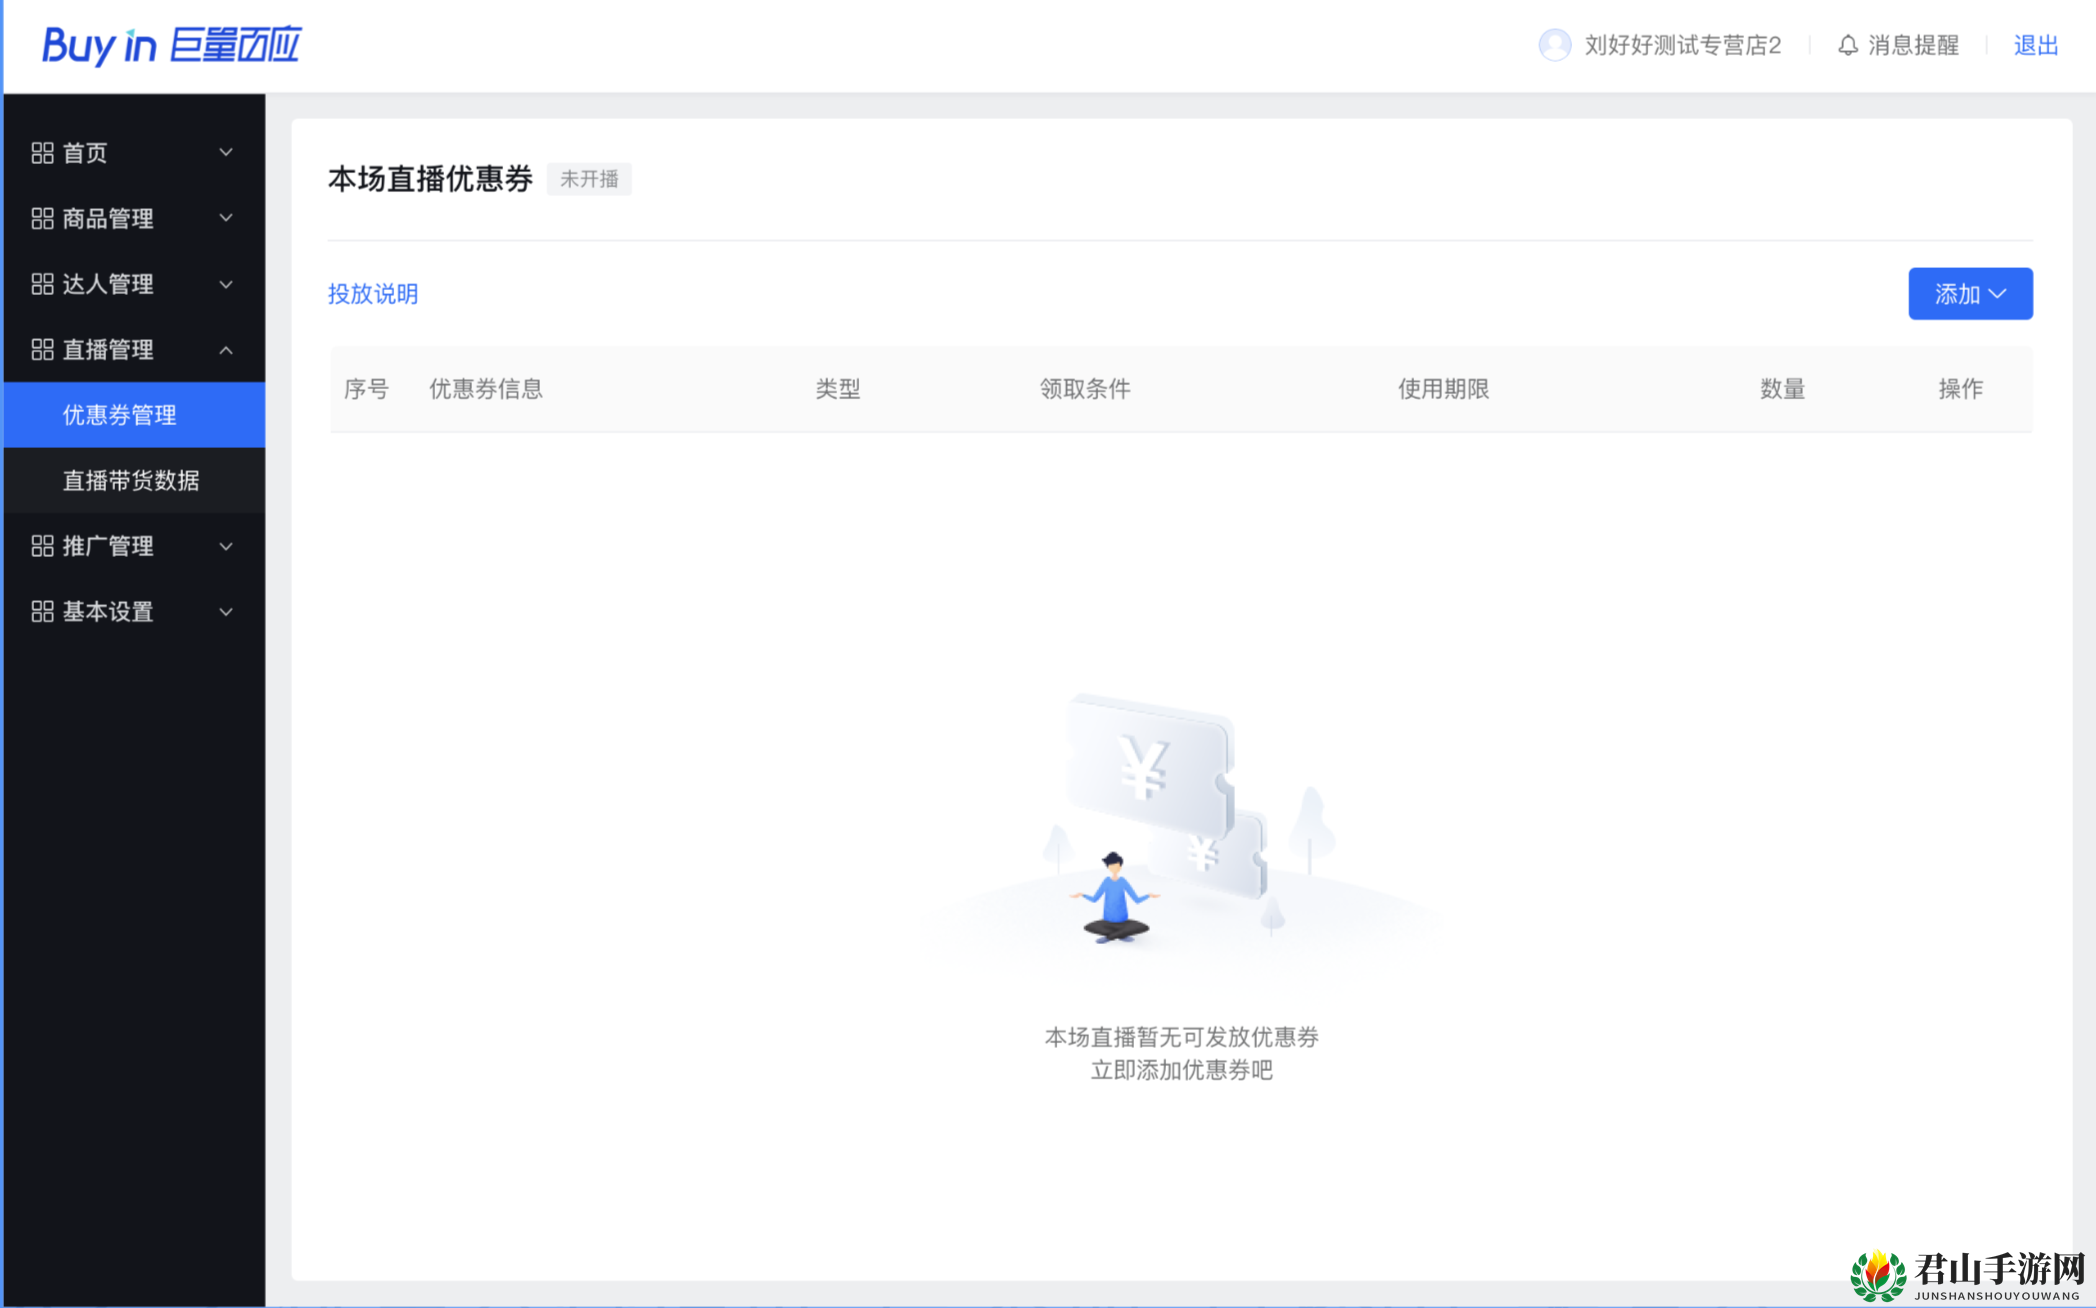This screenshot has height=1308, width=2096.
Task: Click the user avatar icon
Action: pyautogui.click(x=1554, y=45)
